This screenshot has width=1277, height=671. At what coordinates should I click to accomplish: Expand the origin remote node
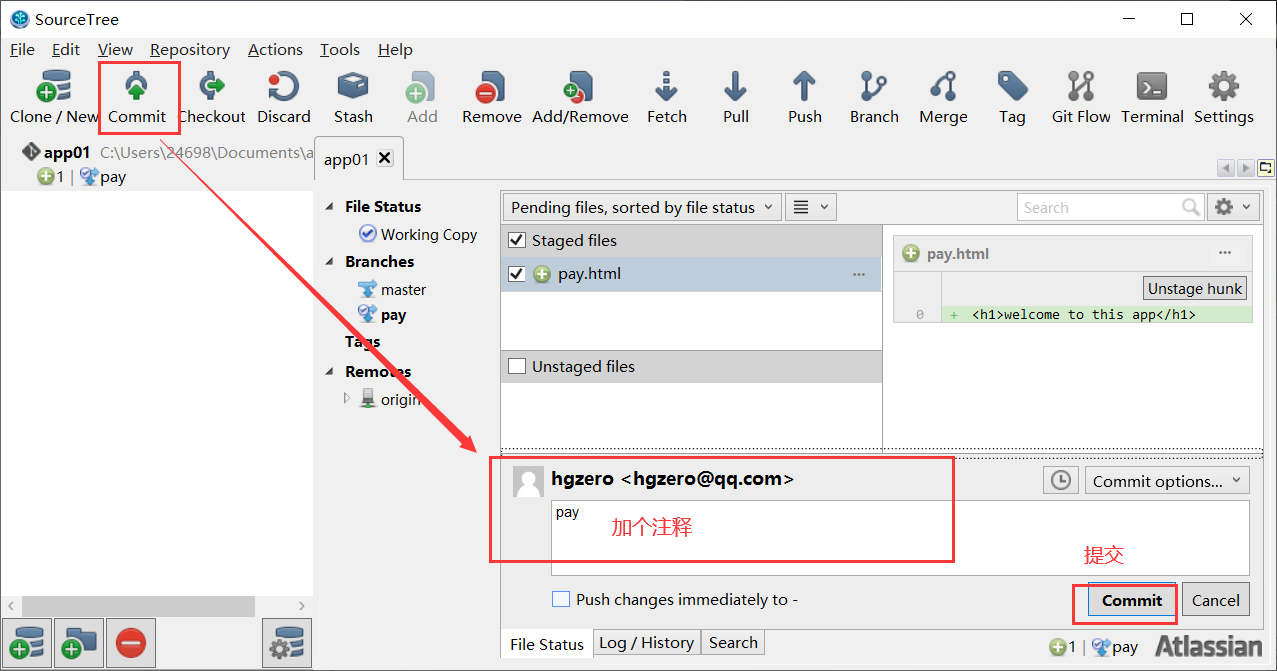pos(347,398)
